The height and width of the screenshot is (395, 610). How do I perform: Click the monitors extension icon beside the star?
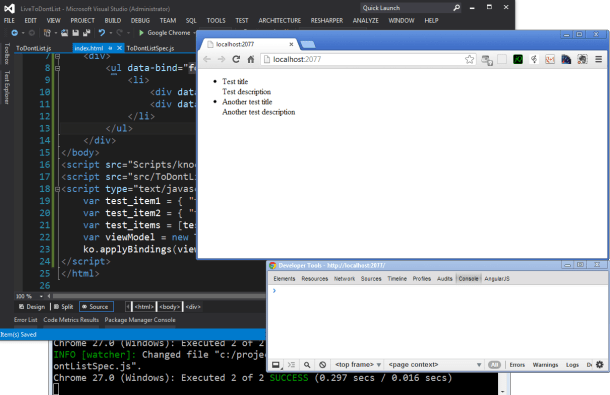(x=487, y=60)
